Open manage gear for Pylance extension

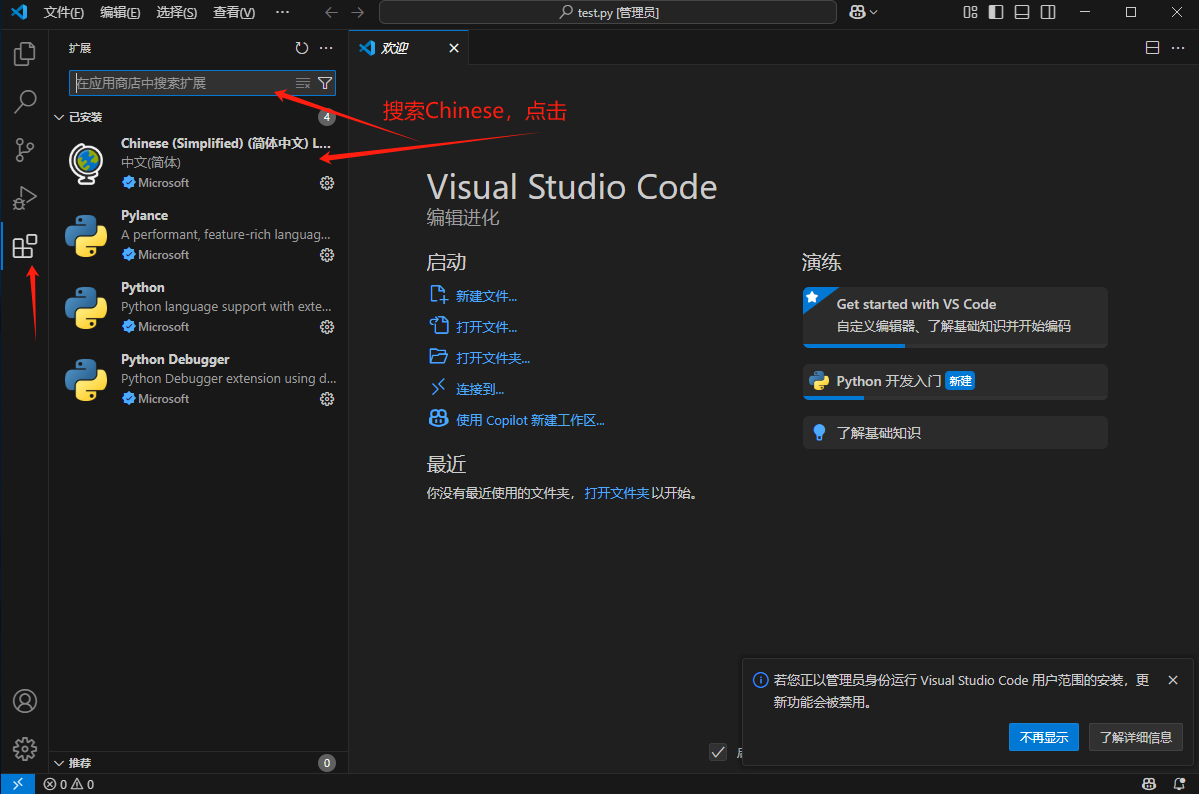[327, 255]
